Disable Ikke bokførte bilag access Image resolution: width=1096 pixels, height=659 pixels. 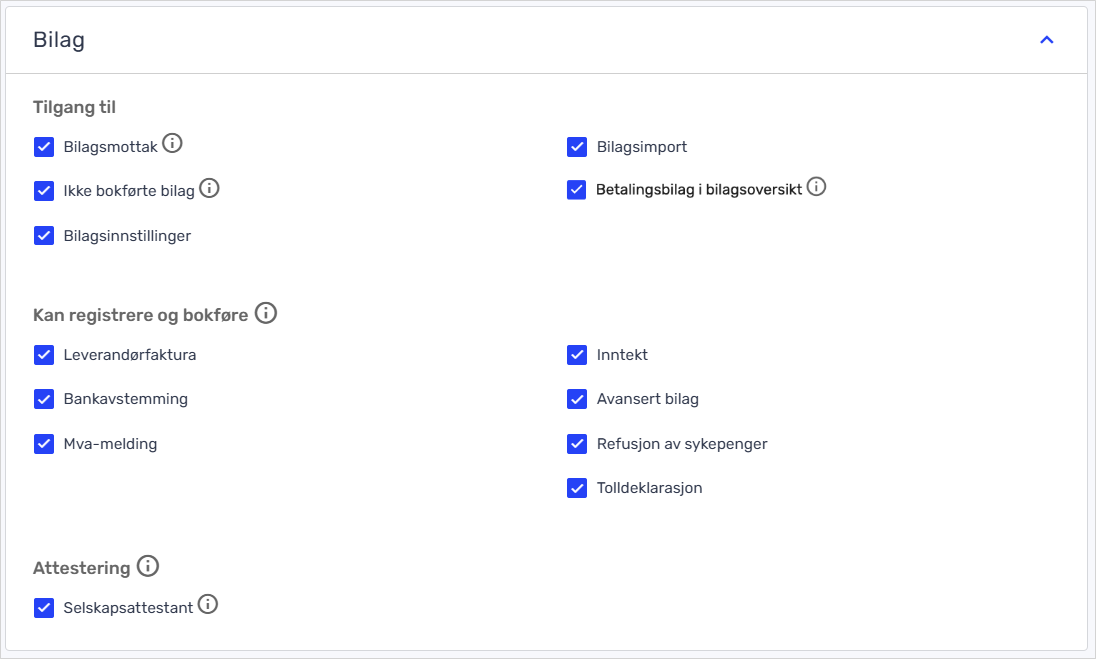pos(44,190)
